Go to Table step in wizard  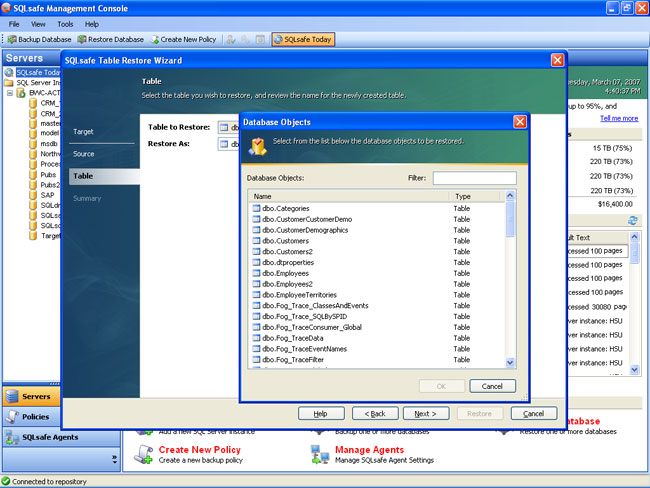coord(104,176)
